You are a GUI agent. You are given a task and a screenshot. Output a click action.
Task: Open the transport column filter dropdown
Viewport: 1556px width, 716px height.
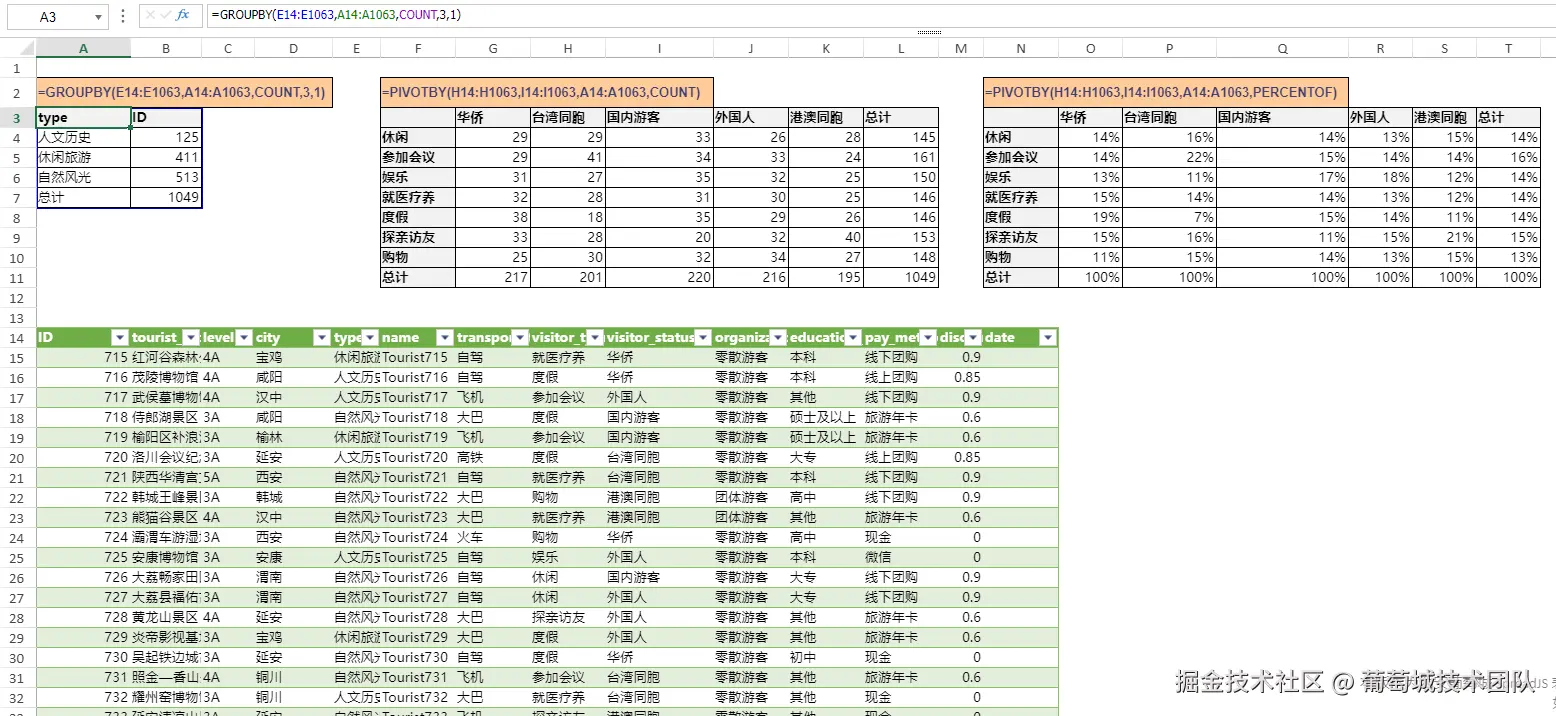[520, 338]
